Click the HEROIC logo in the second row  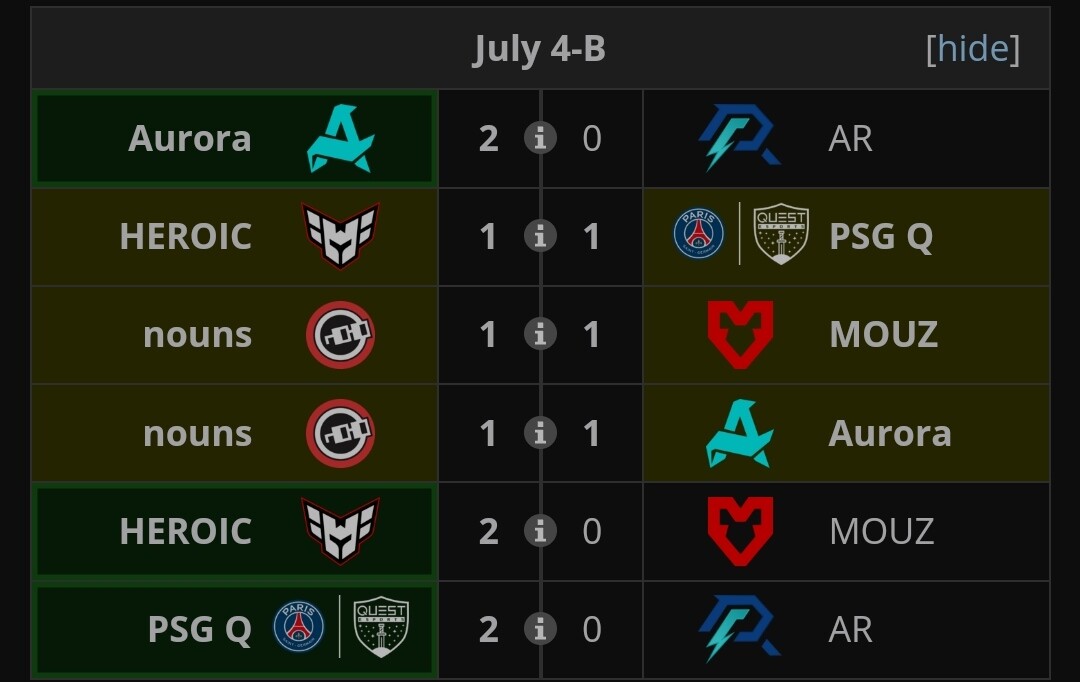(x=340, y=236)
